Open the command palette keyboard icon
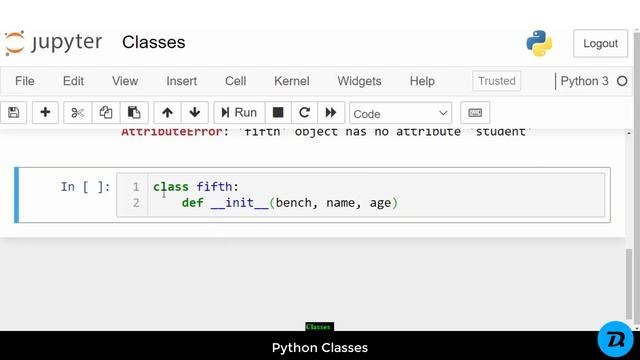This screenshot has height=360, width=640. (x=475, y=113)
